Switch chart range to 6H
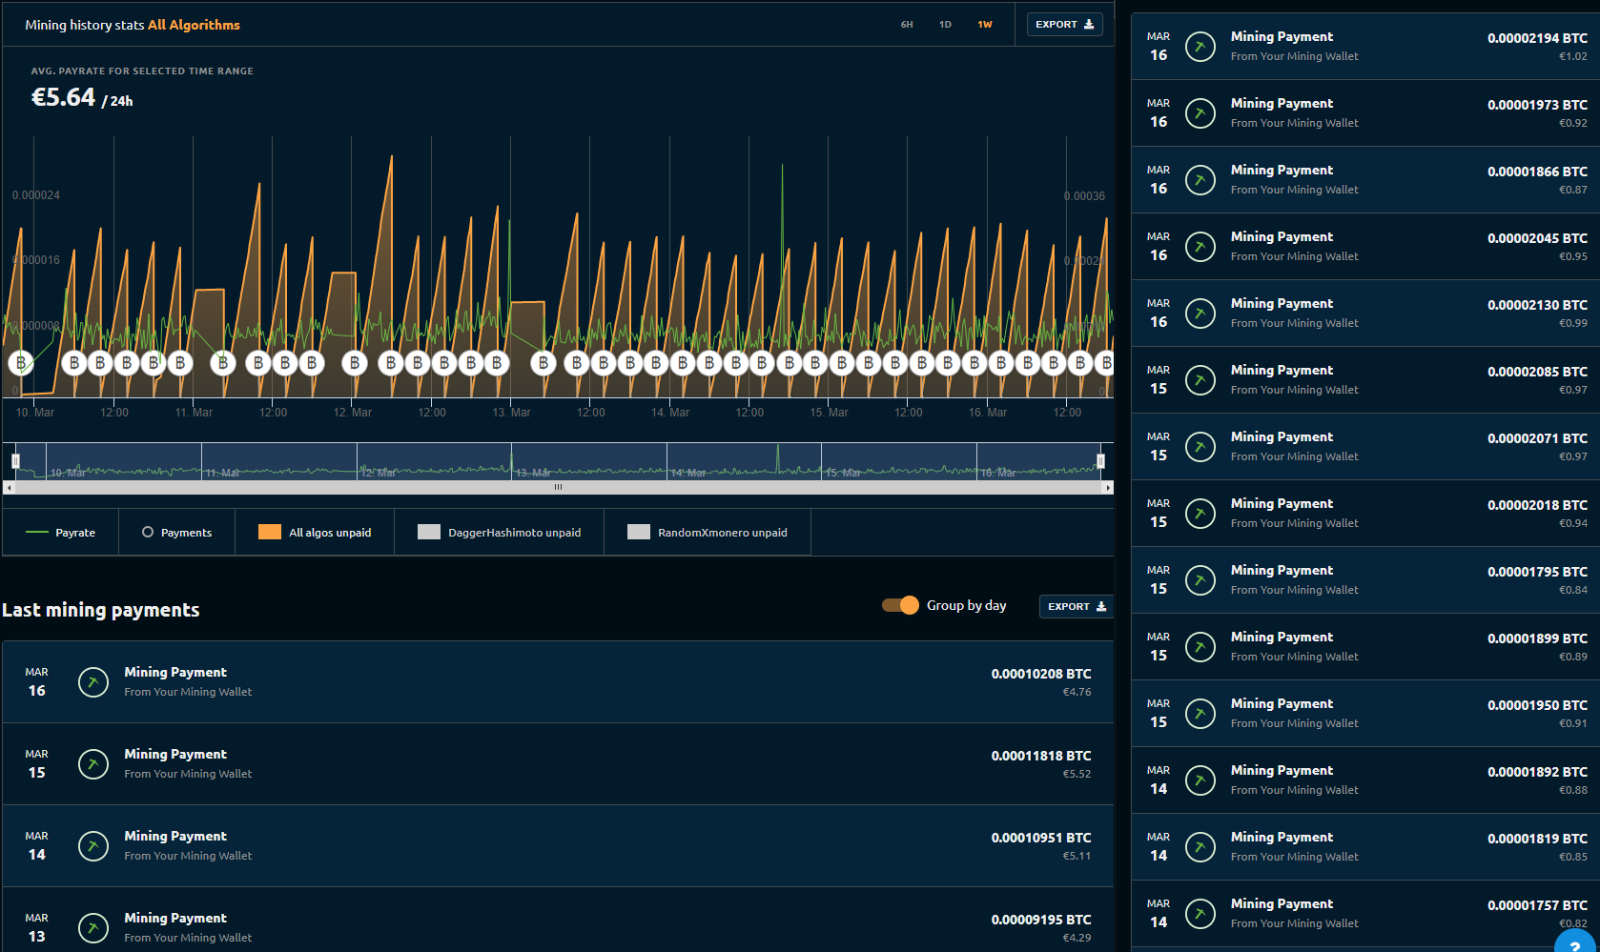 coord(907,25)
